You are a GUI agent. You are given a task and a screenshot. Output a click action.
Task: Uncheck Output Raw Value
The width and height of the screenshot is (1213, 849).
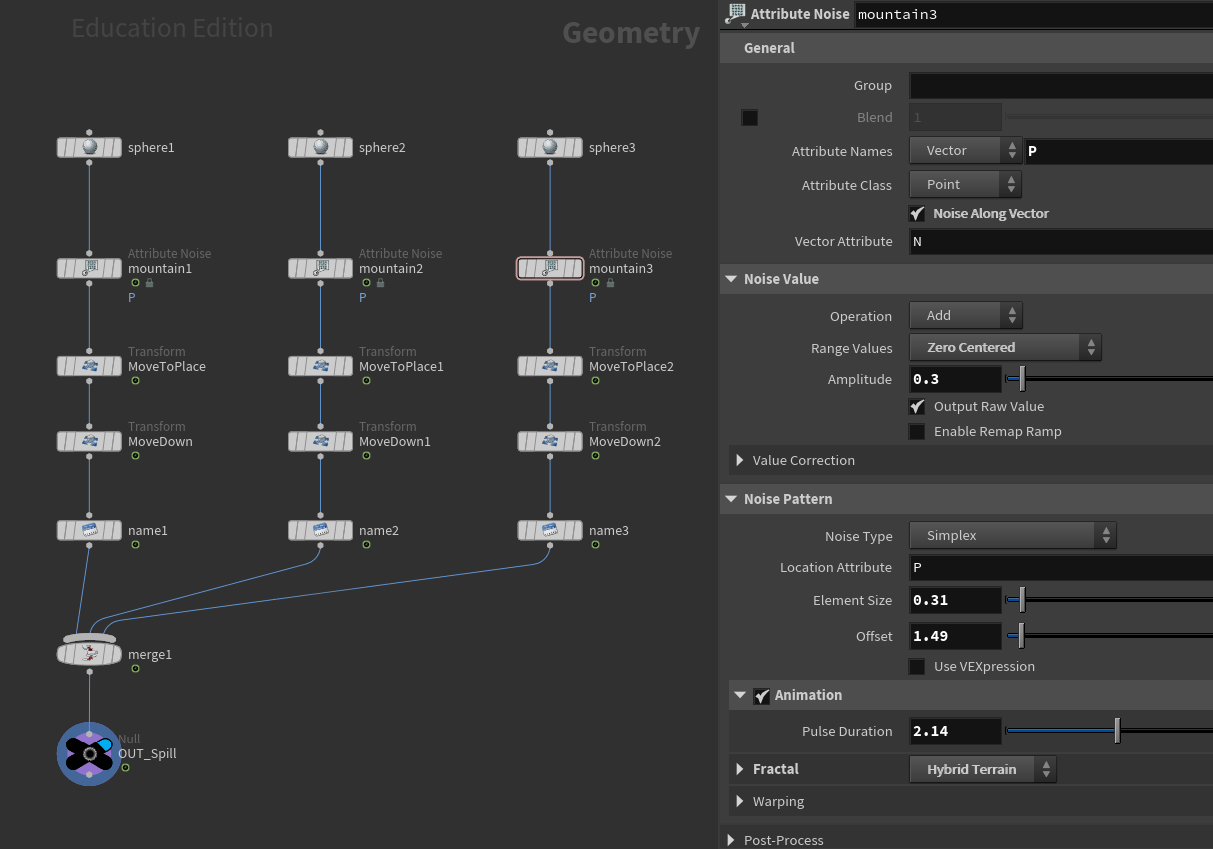pyautogui.click(x=917, y=406)
